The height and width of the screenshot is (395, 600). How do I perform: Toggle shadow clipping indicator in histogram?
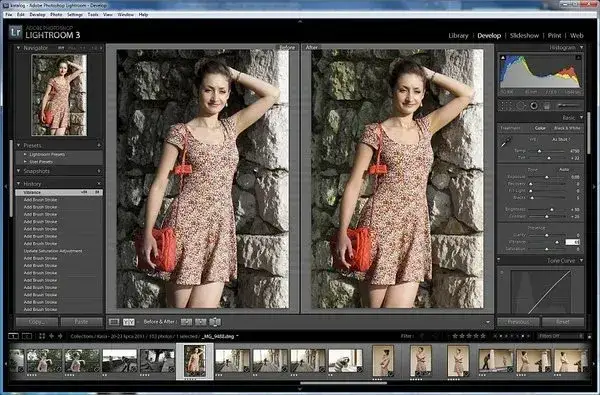(503, 58)
